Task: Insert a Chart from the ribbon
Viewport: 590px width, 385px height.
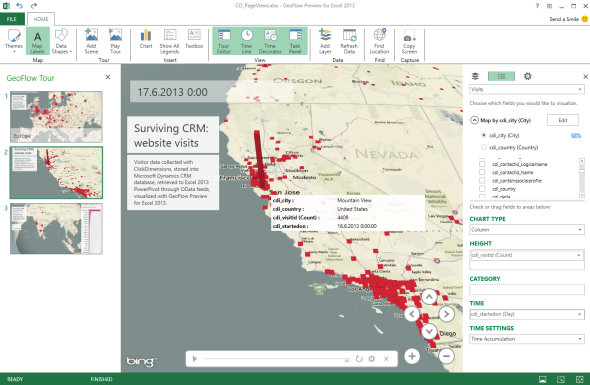Action: pos(146,39)
